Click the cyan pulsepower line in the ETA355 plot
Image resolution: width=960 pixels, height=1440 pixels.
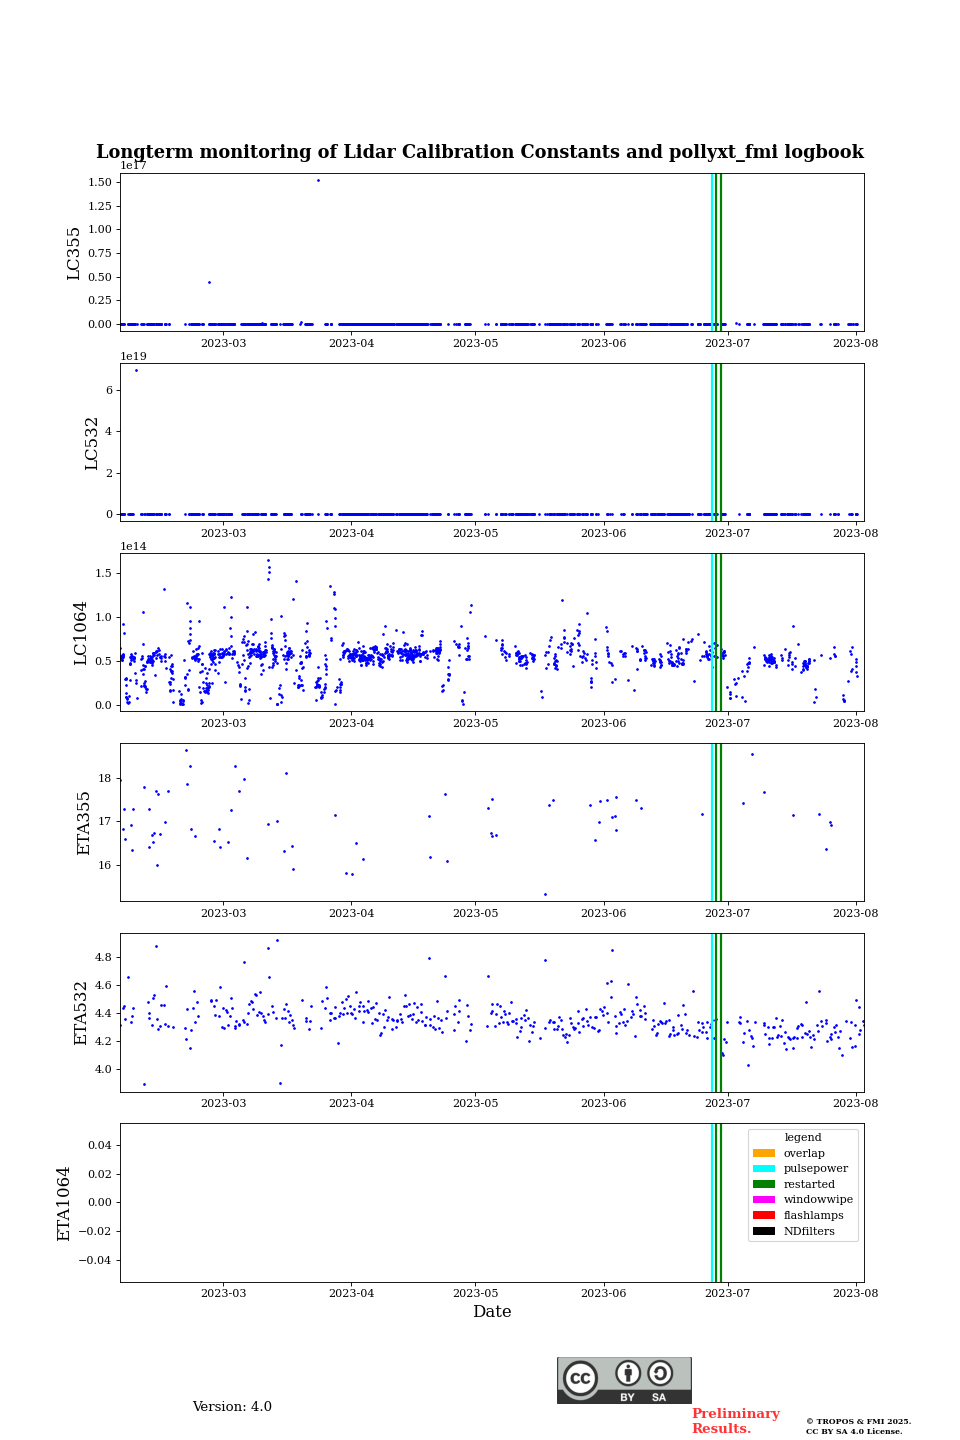tap(712, 822)
